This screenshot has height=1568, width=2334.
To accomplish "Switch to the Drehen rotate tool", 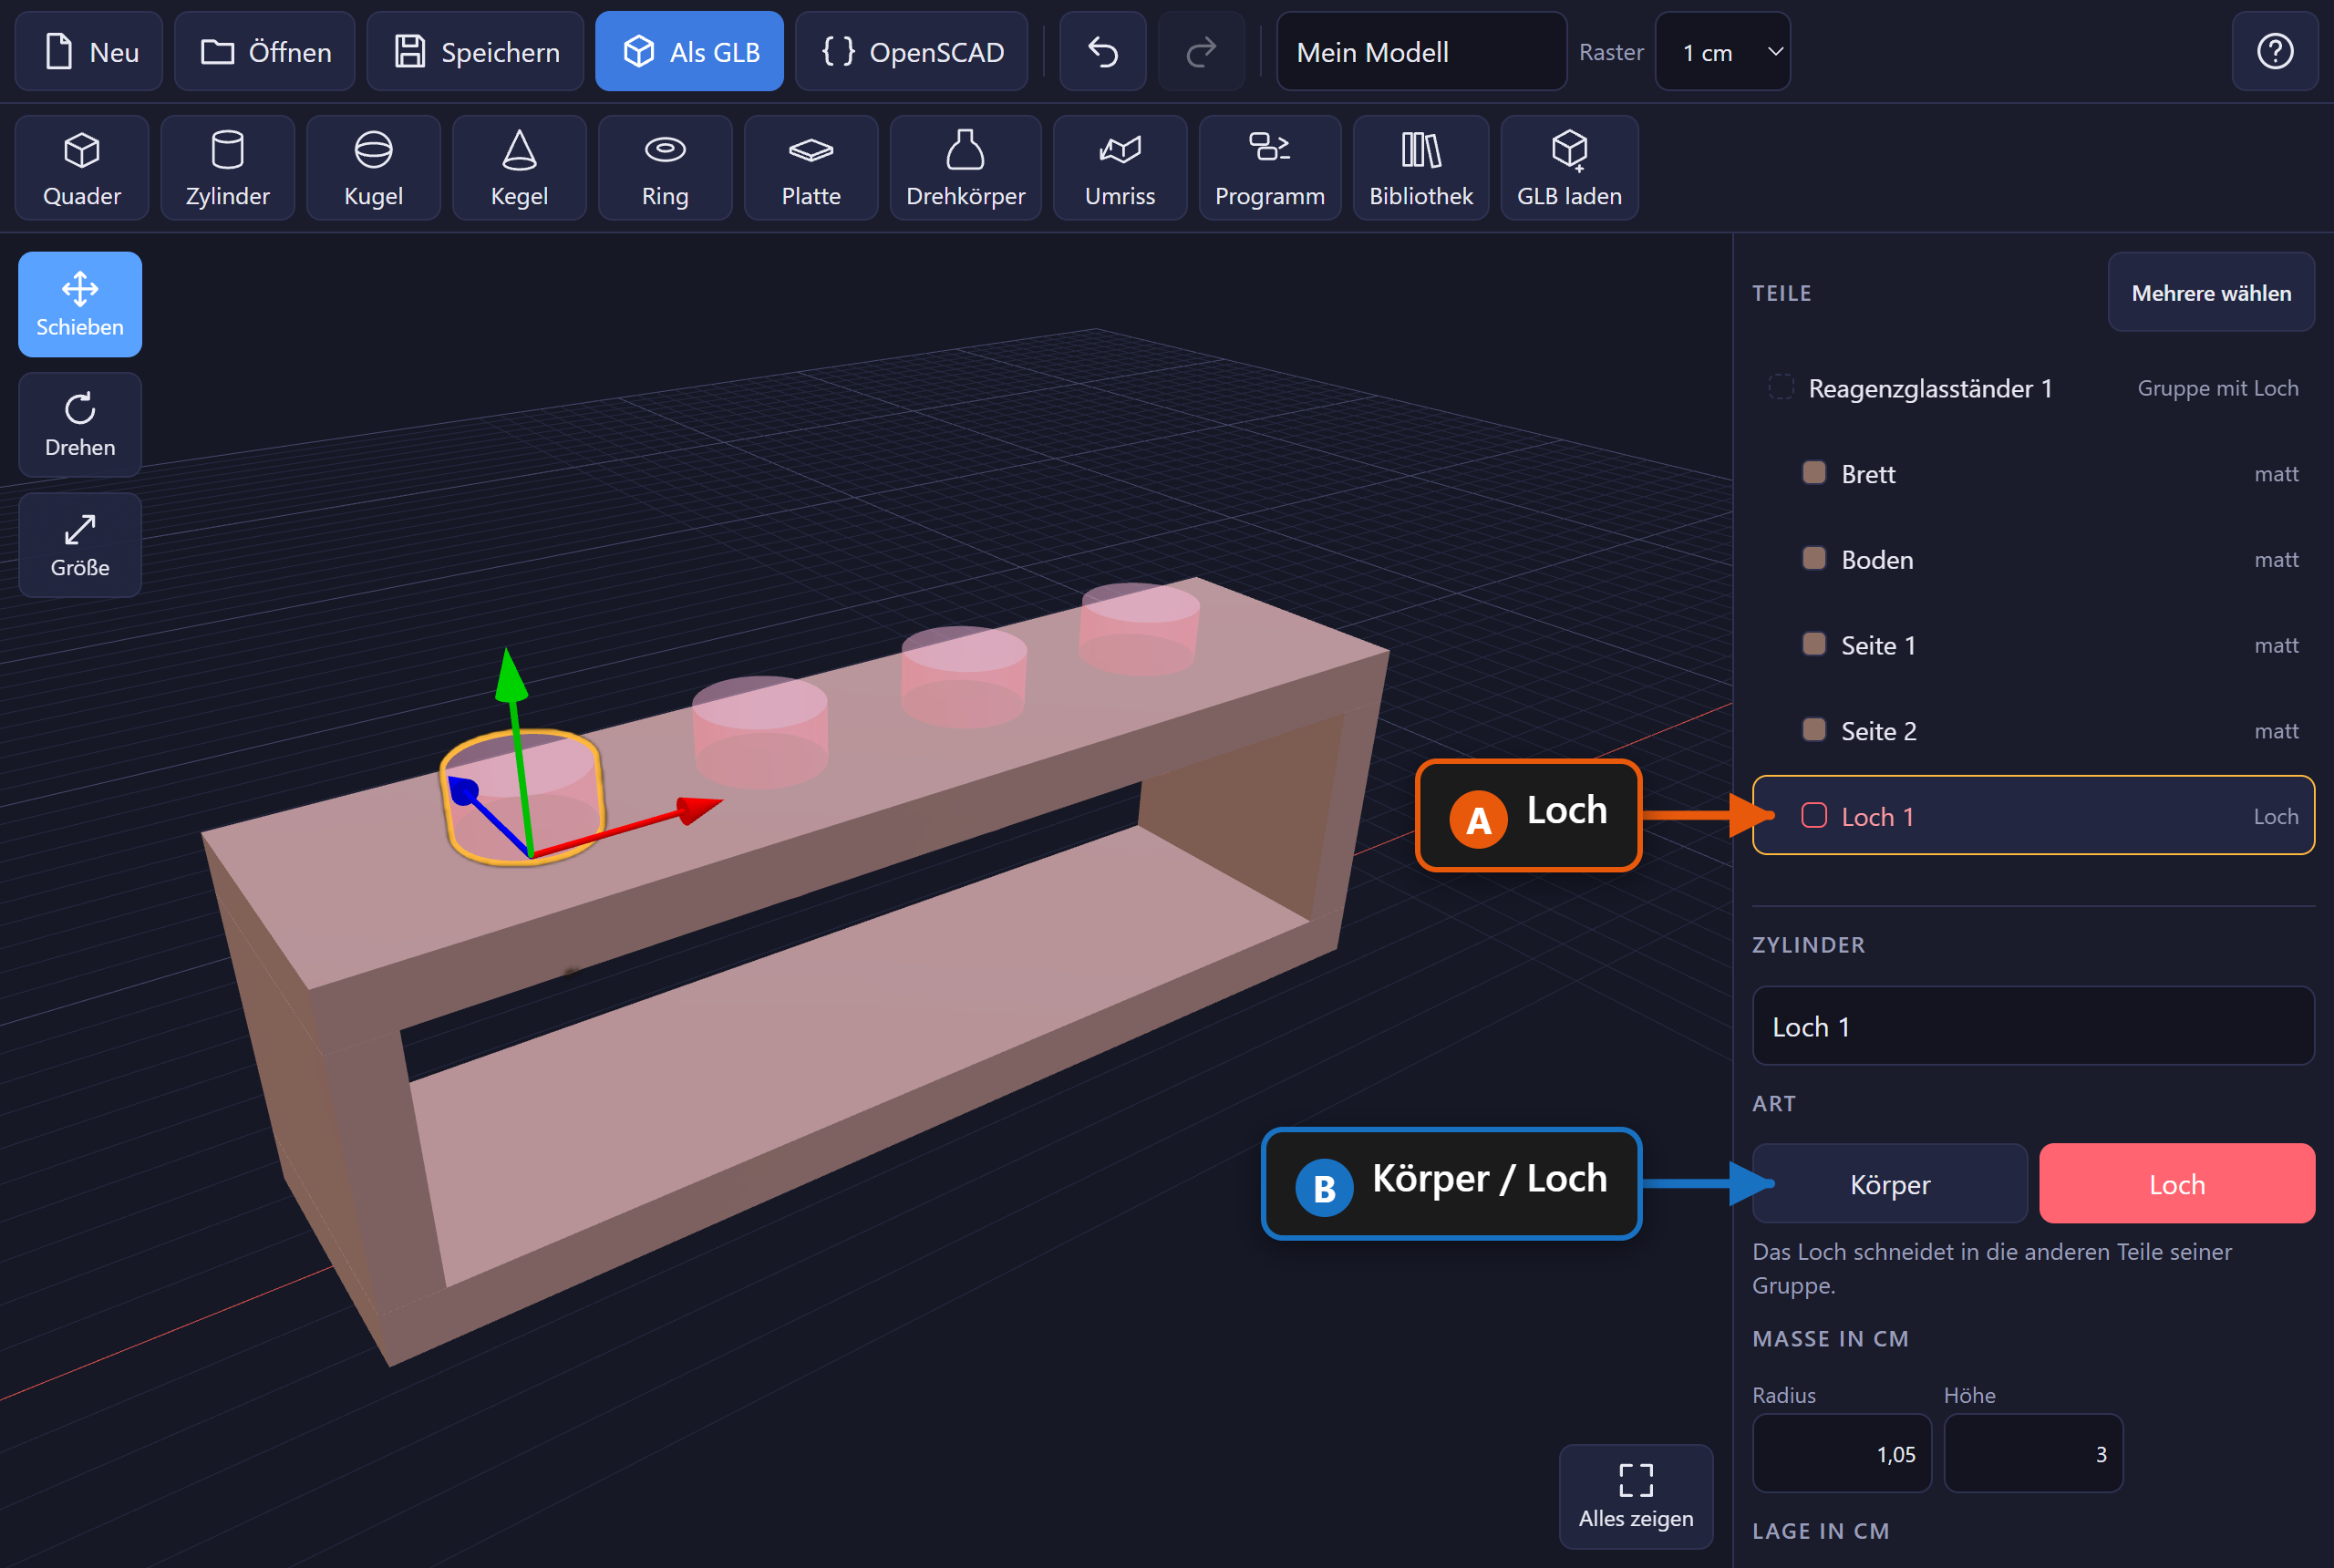I will tap(80, 424).
